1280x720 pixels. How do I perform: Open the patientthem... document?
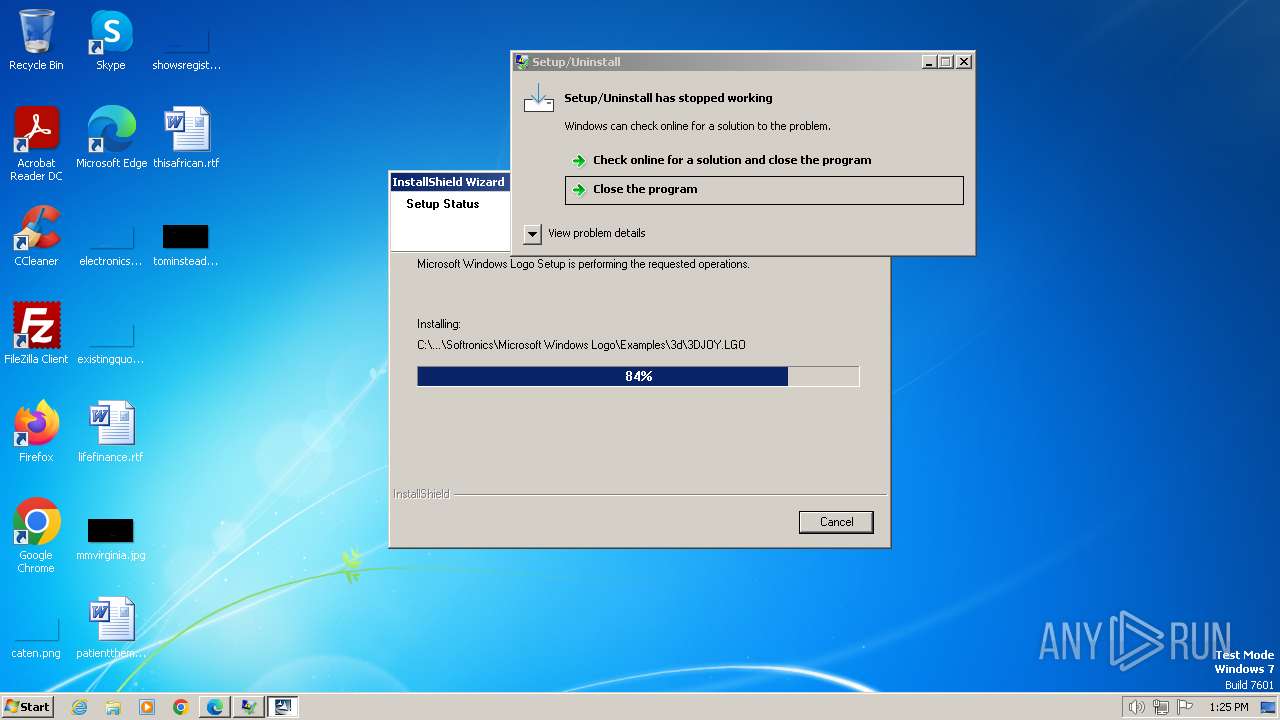(x=110, y=628)
